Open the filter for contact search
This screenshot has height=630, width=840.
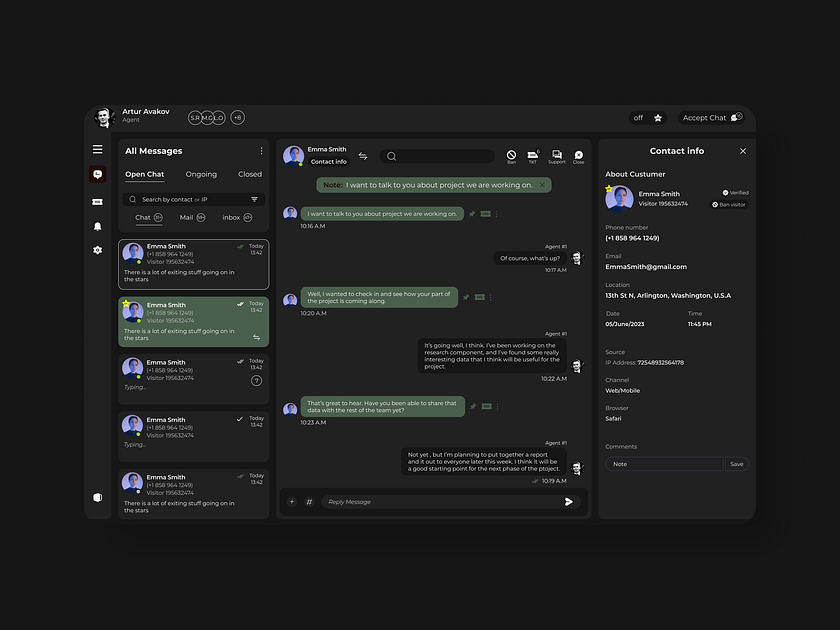click(255, 199)
